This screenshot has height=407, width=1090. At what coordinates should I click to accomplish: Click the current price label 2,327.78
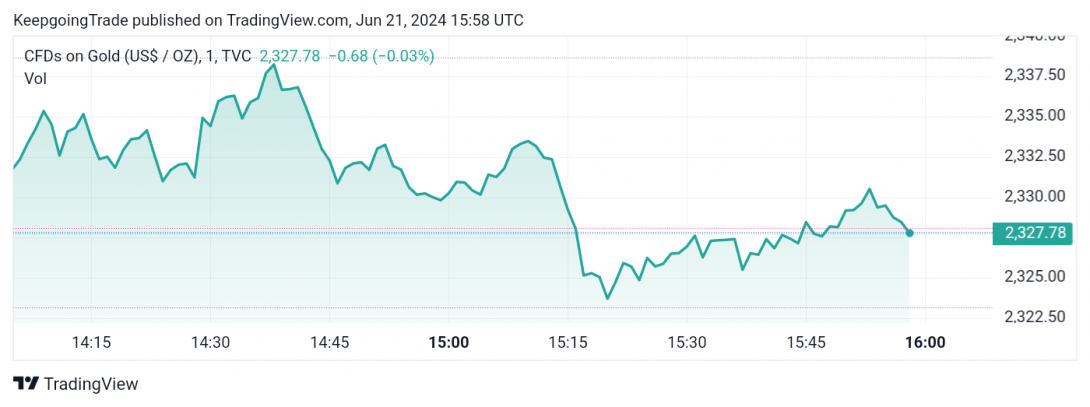point(1034,233)
